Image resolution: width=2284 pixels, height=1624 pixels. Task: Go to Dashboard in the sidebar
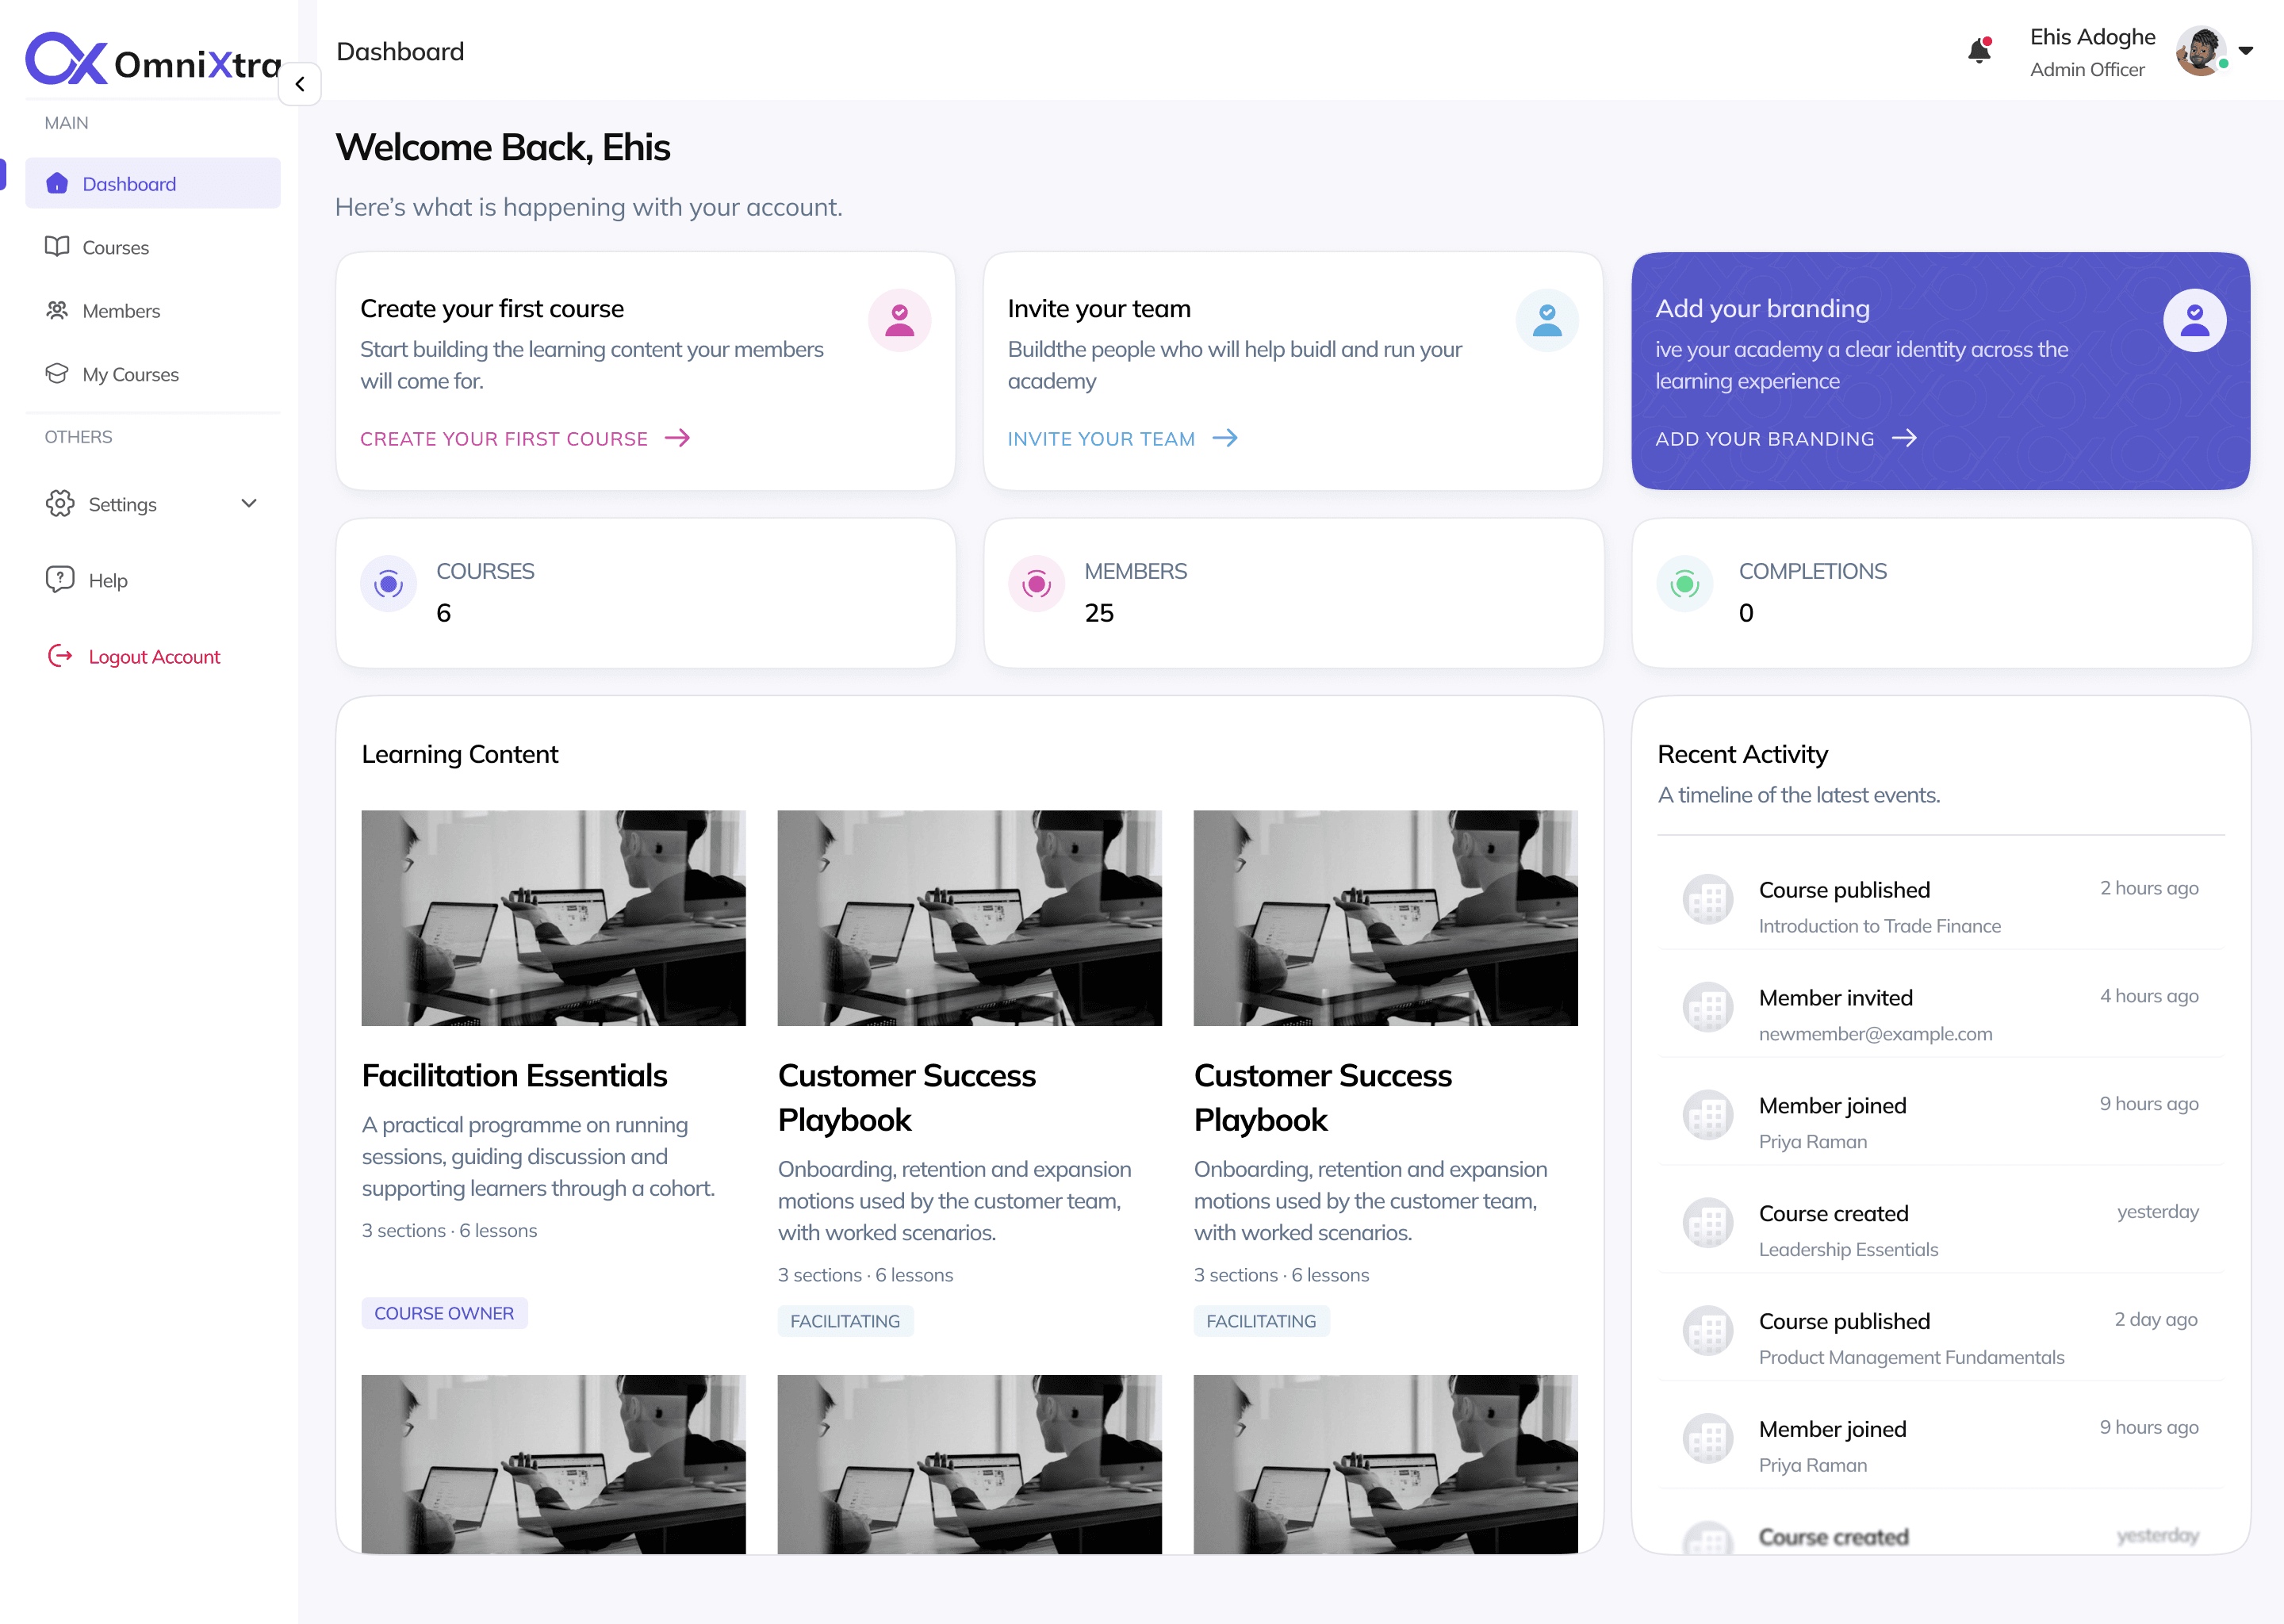coord(153,183)
